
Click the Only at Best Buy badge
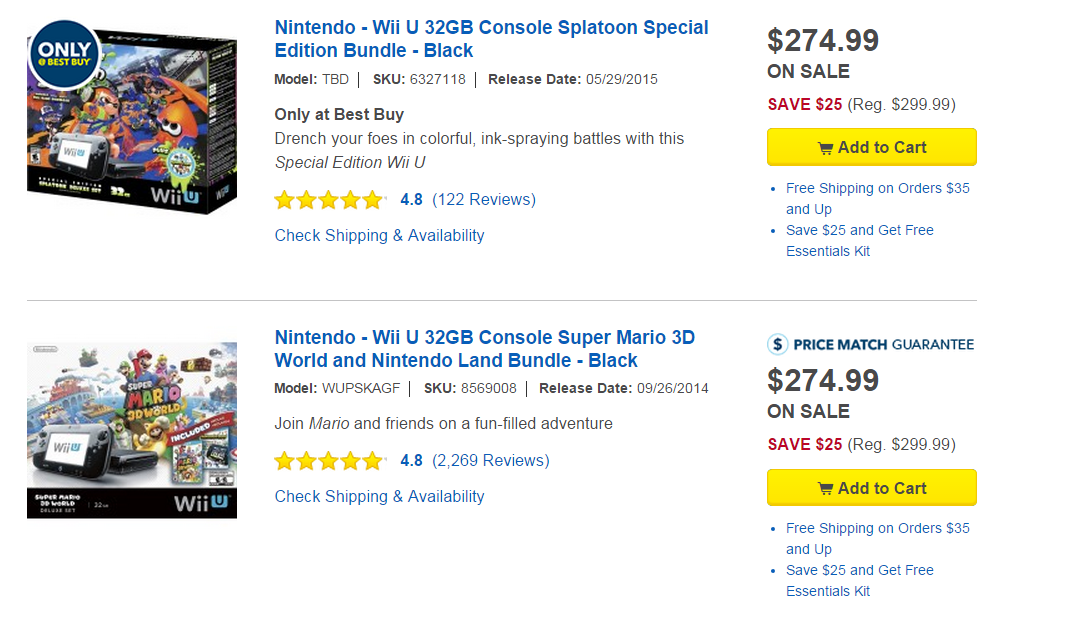[x=65, y=52]
